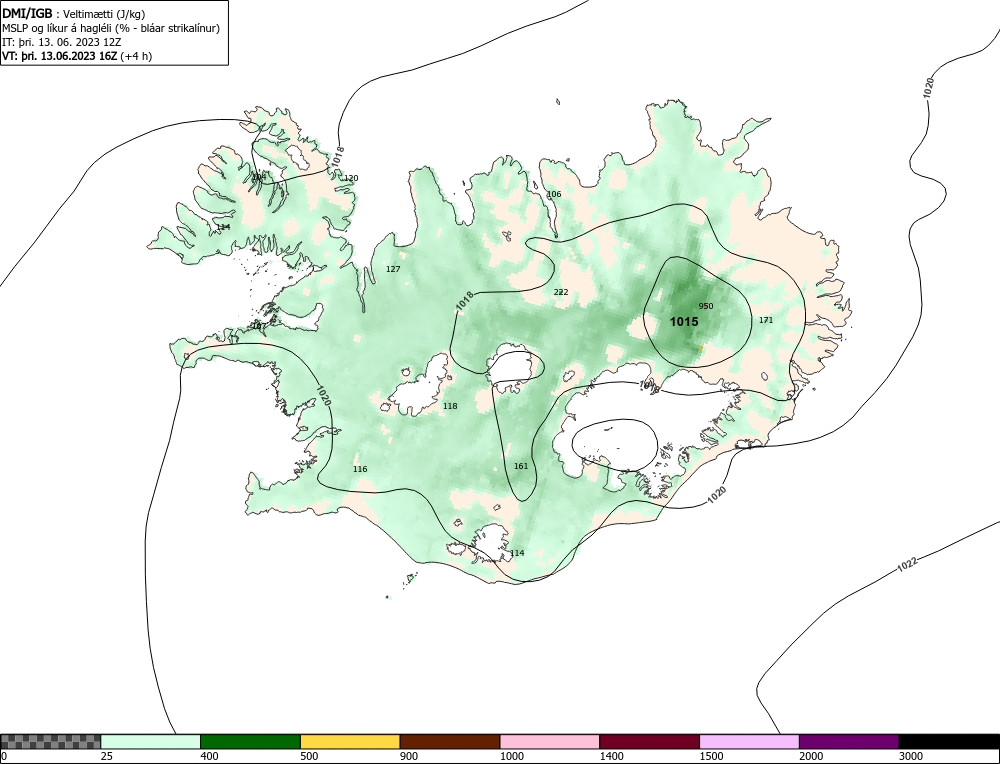Click the 127 value label on the map
Screen dimensions: 1000x764
pyautogui.click(x=393, y=269)
